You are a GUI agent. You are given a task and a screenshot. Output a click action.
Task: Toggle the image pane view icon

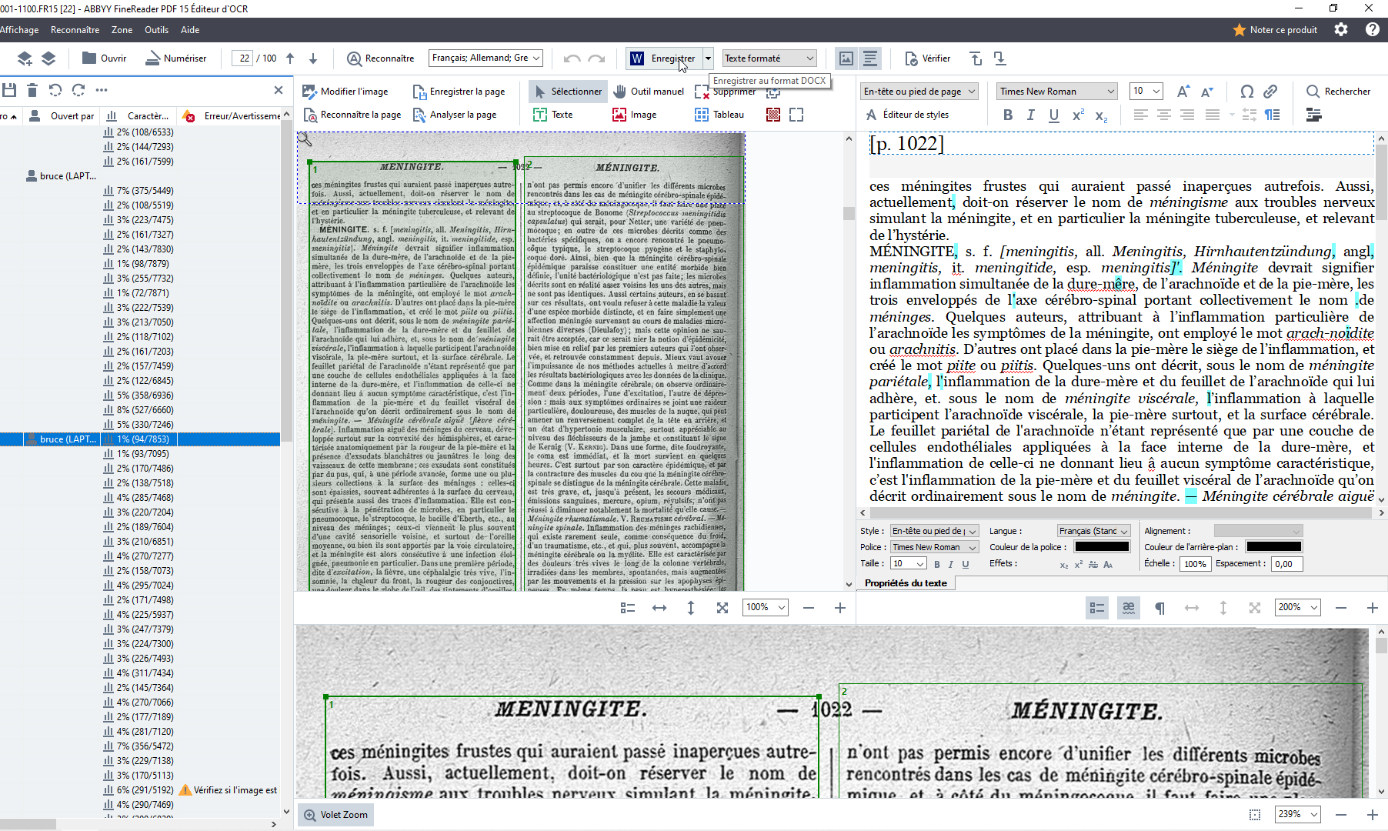click(x=846, y=58)
